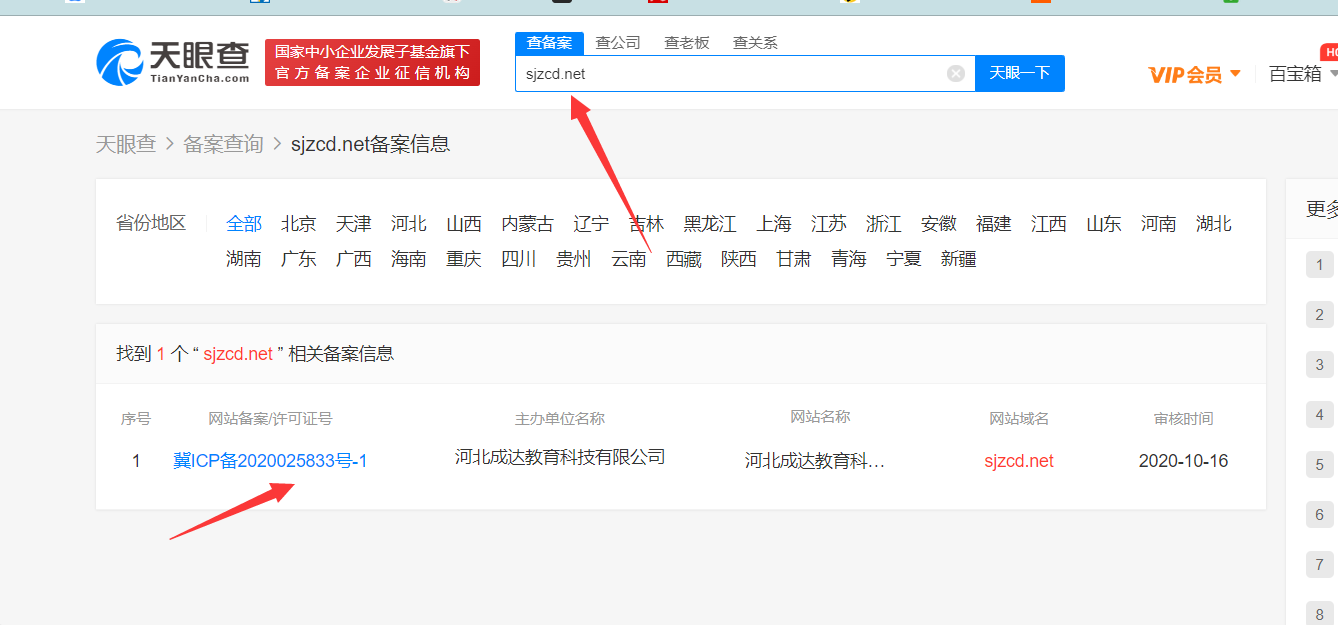Select the 河北 province filter
1338x625 pixels.
408,223
